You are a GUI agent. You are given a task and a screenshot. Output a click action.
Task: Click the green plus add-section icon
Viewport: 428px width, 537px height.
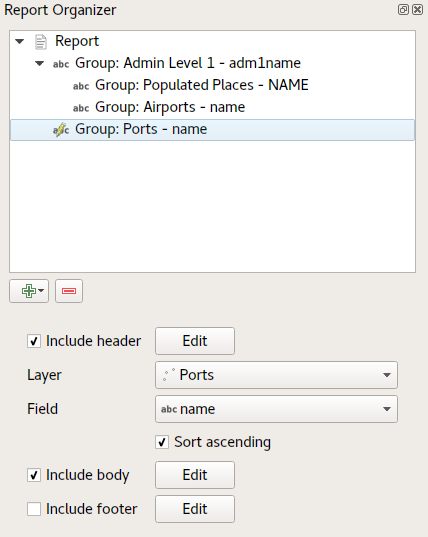[x=29, y=291]
